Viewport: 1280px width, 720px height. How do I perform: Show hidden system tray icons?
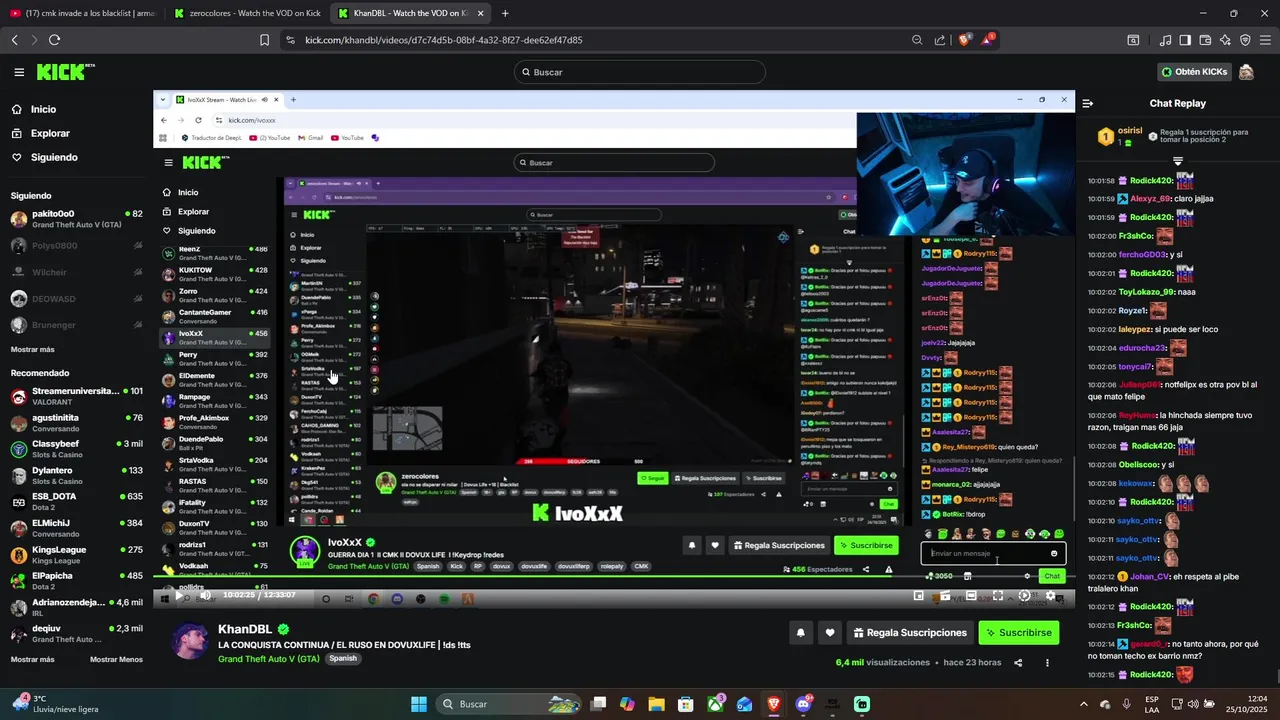coord(1083,704)
